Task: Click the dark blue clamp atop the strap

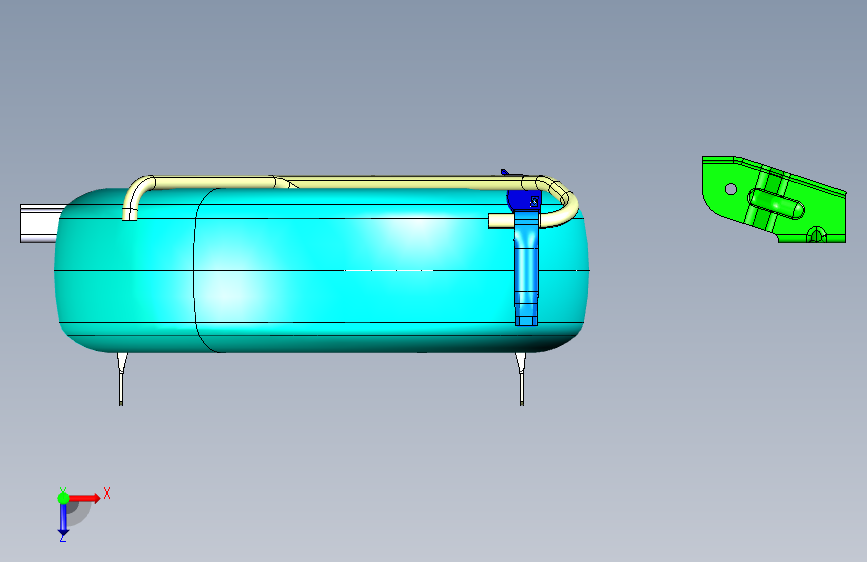Action: 523,200
